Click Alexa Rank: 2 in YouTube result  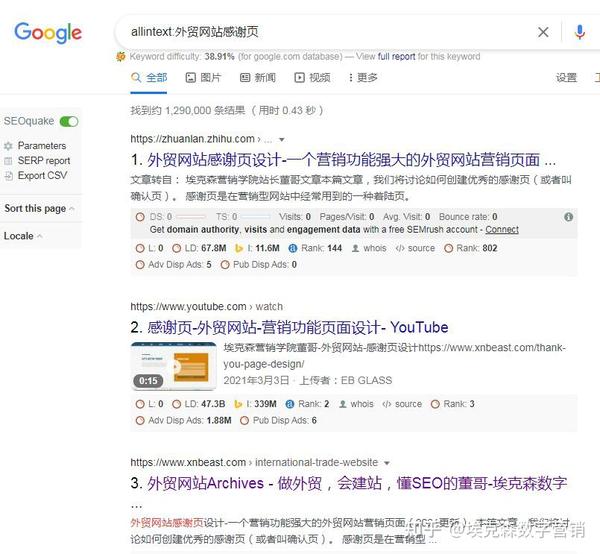pyautogui.click(x=307, y=404)
